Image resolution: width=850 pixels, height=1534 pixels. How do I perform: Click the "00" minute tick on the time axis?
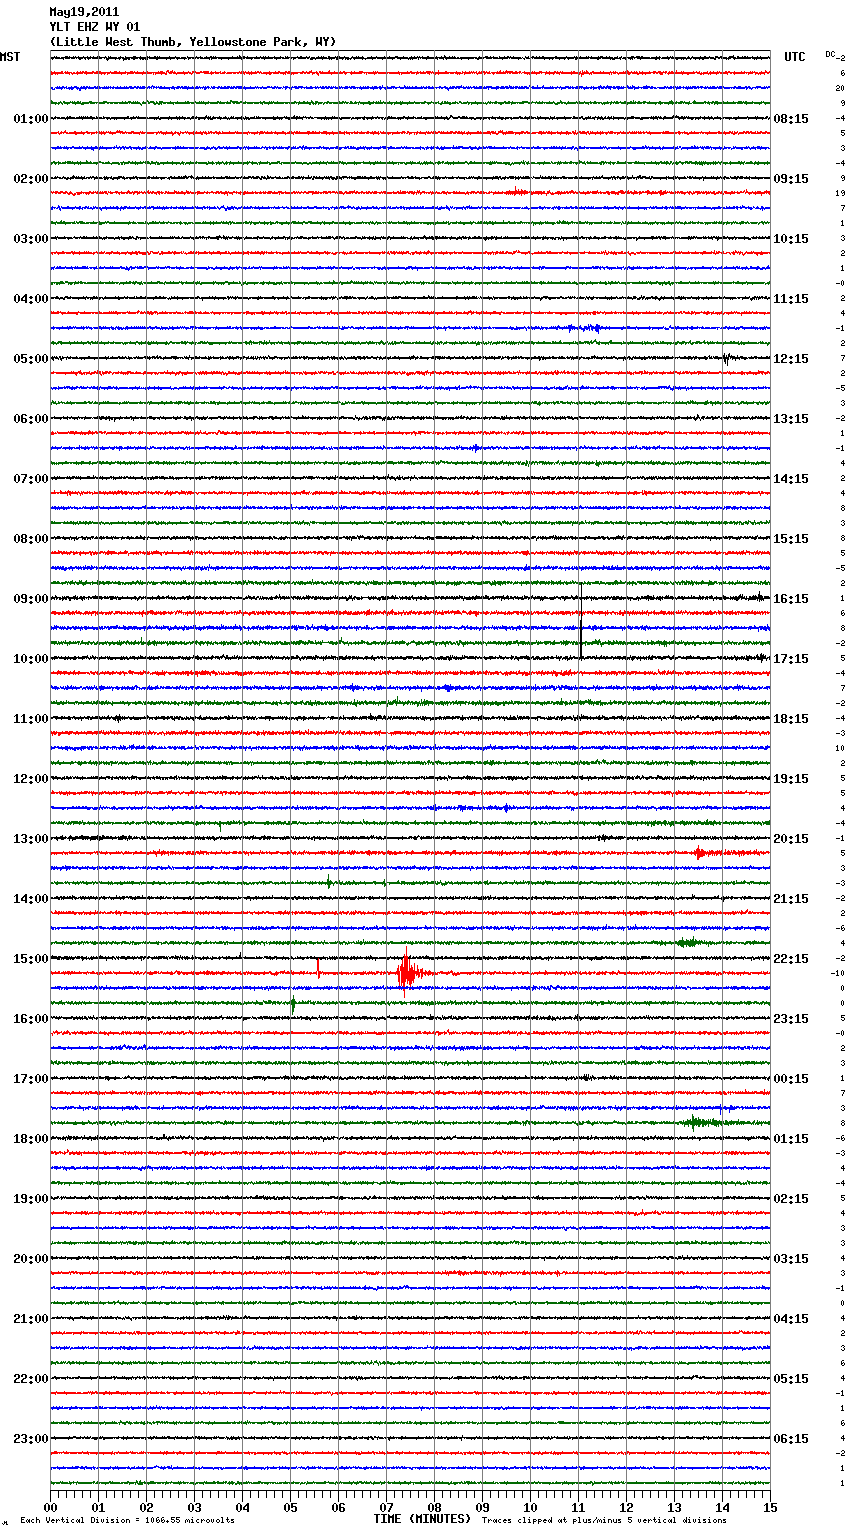tap(50, 1507)
